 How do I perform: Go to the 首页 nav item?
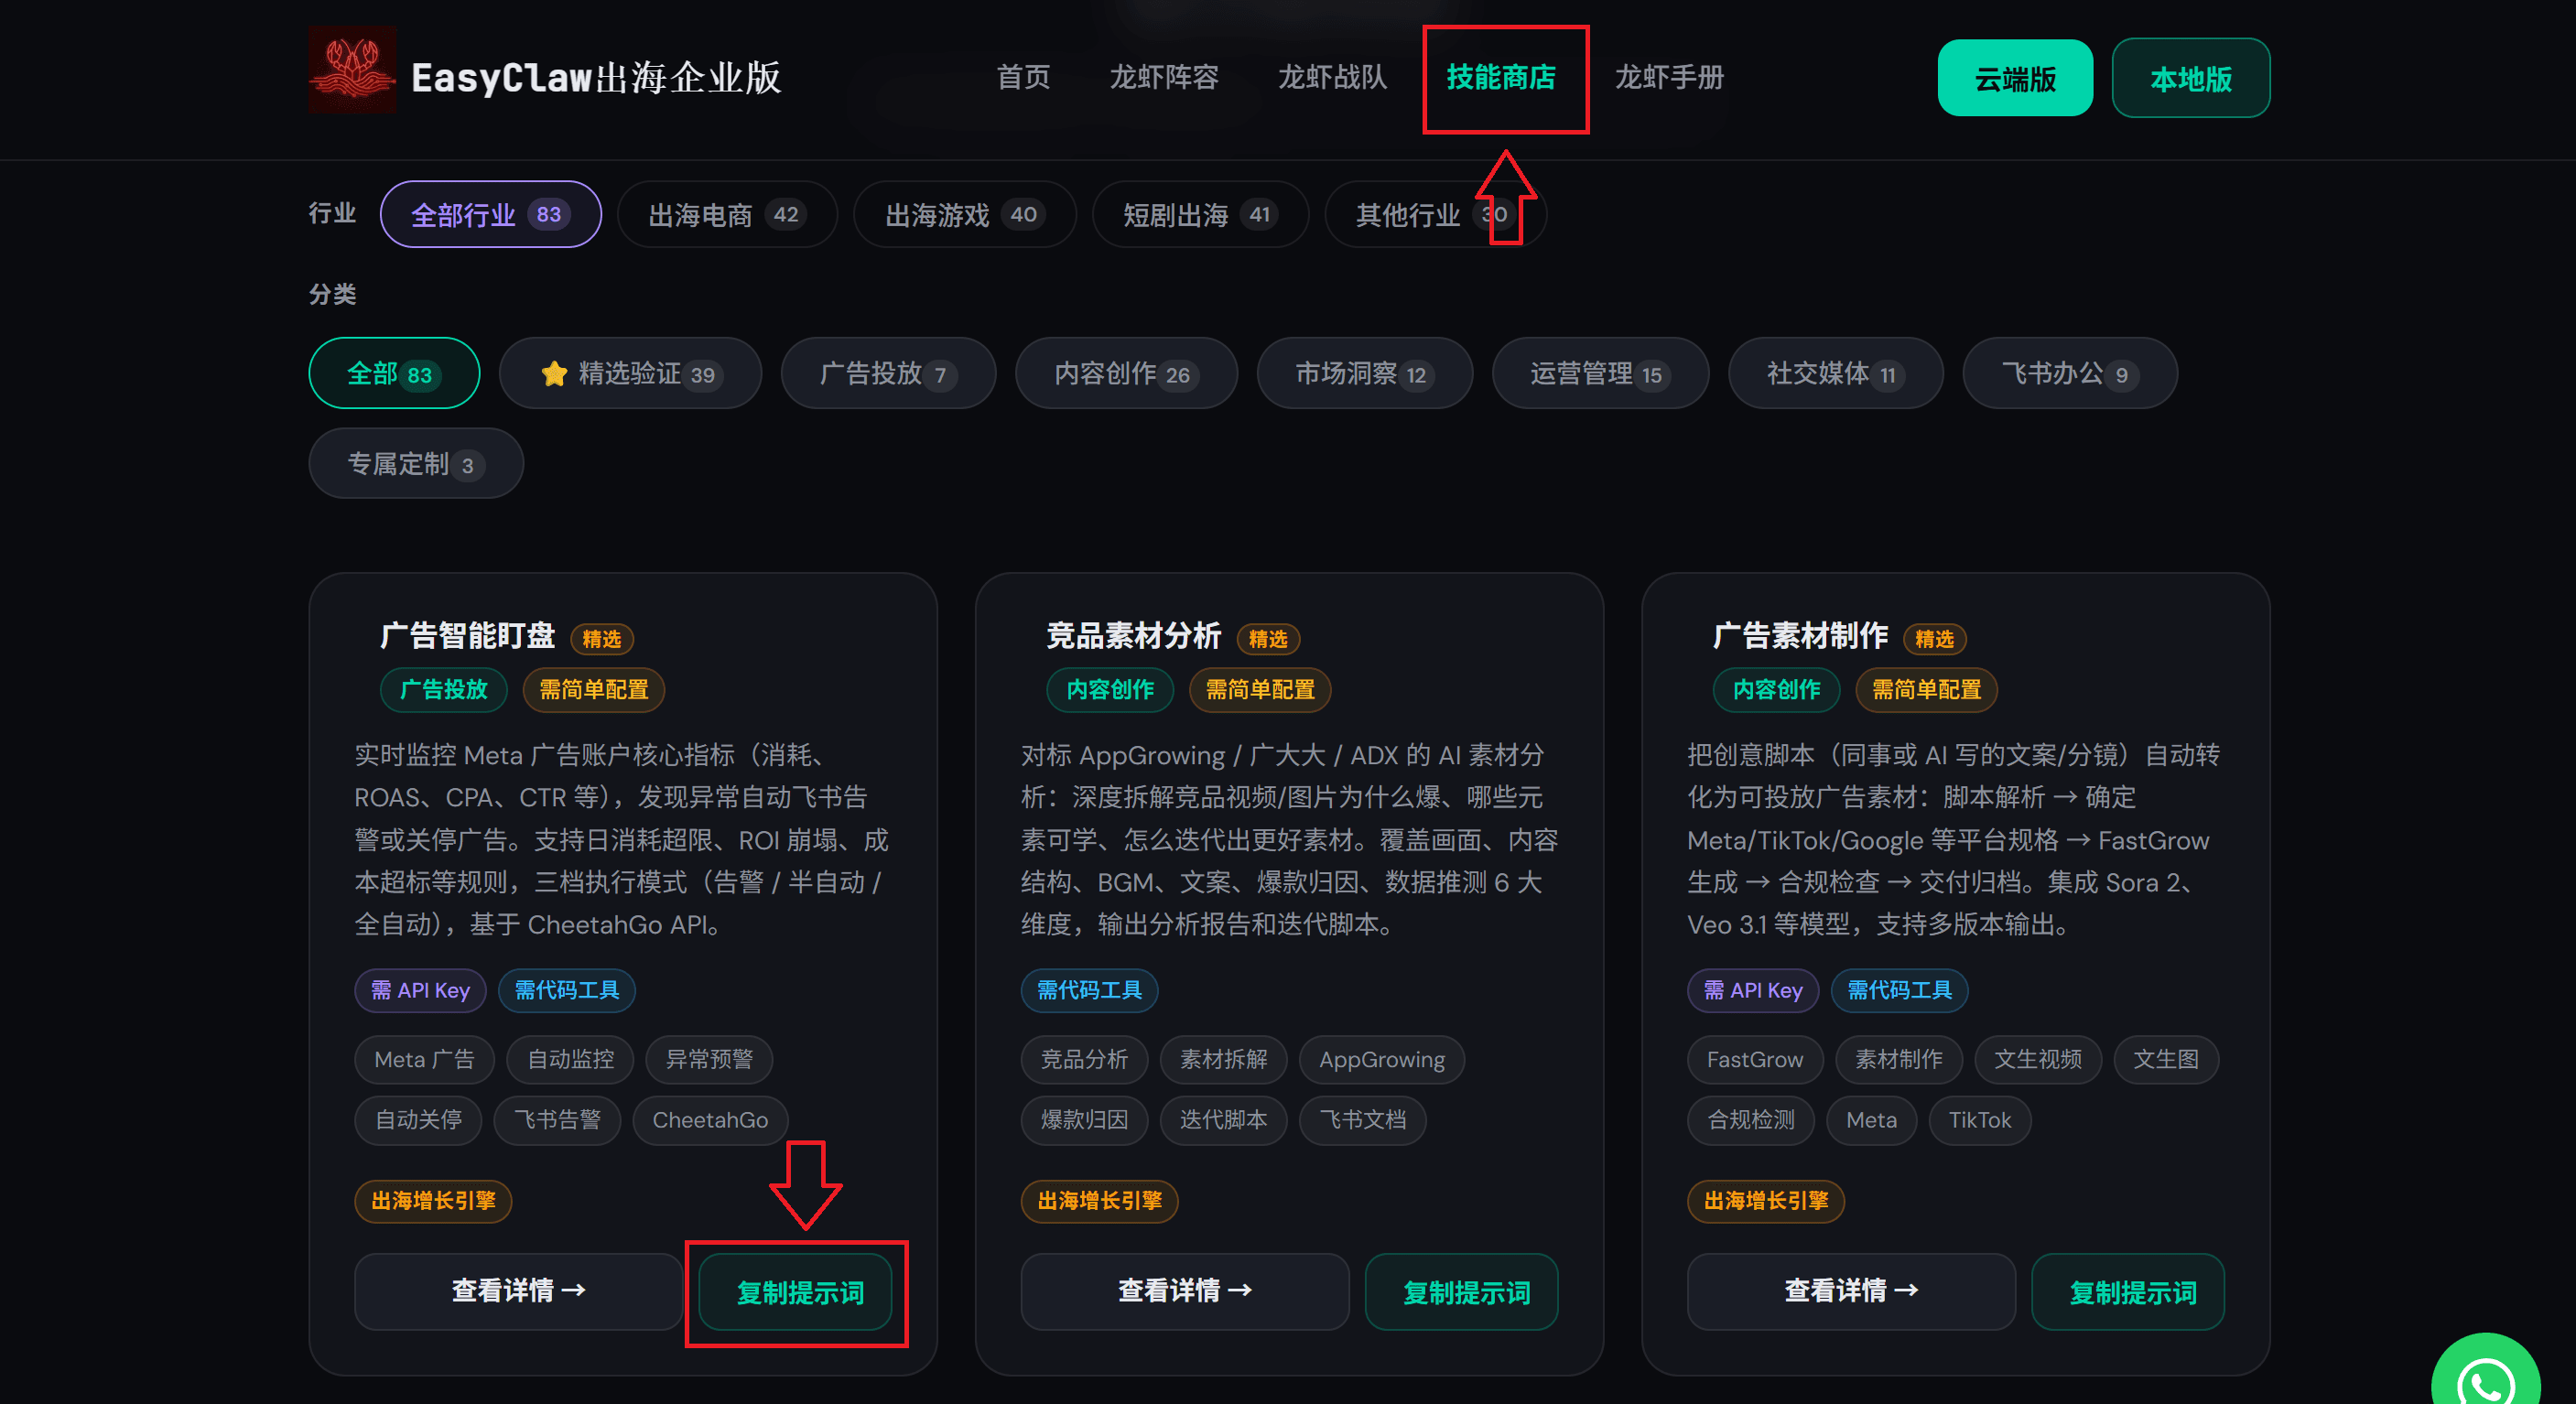[1023, 77]
